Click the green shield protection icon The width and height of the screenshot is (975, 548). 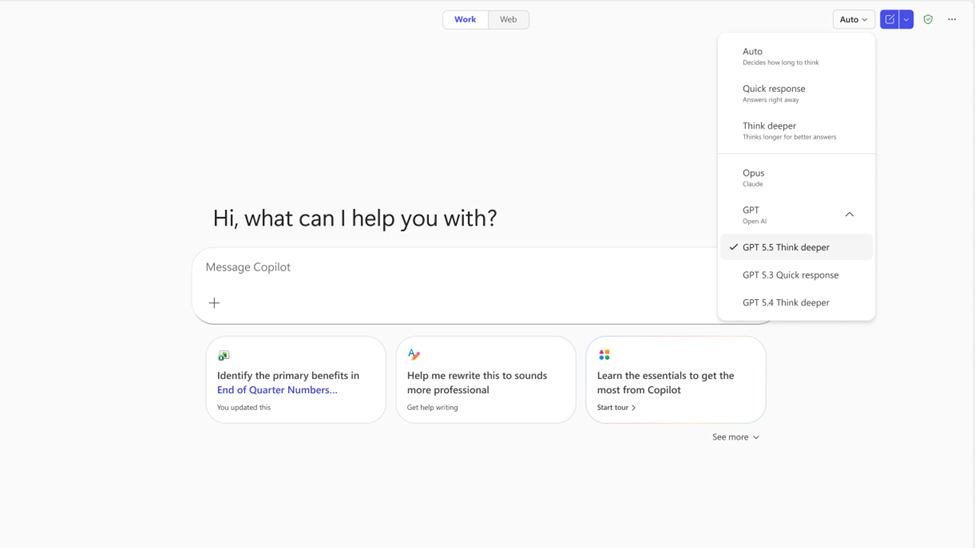pyautogui.click(x=928, y=19)
